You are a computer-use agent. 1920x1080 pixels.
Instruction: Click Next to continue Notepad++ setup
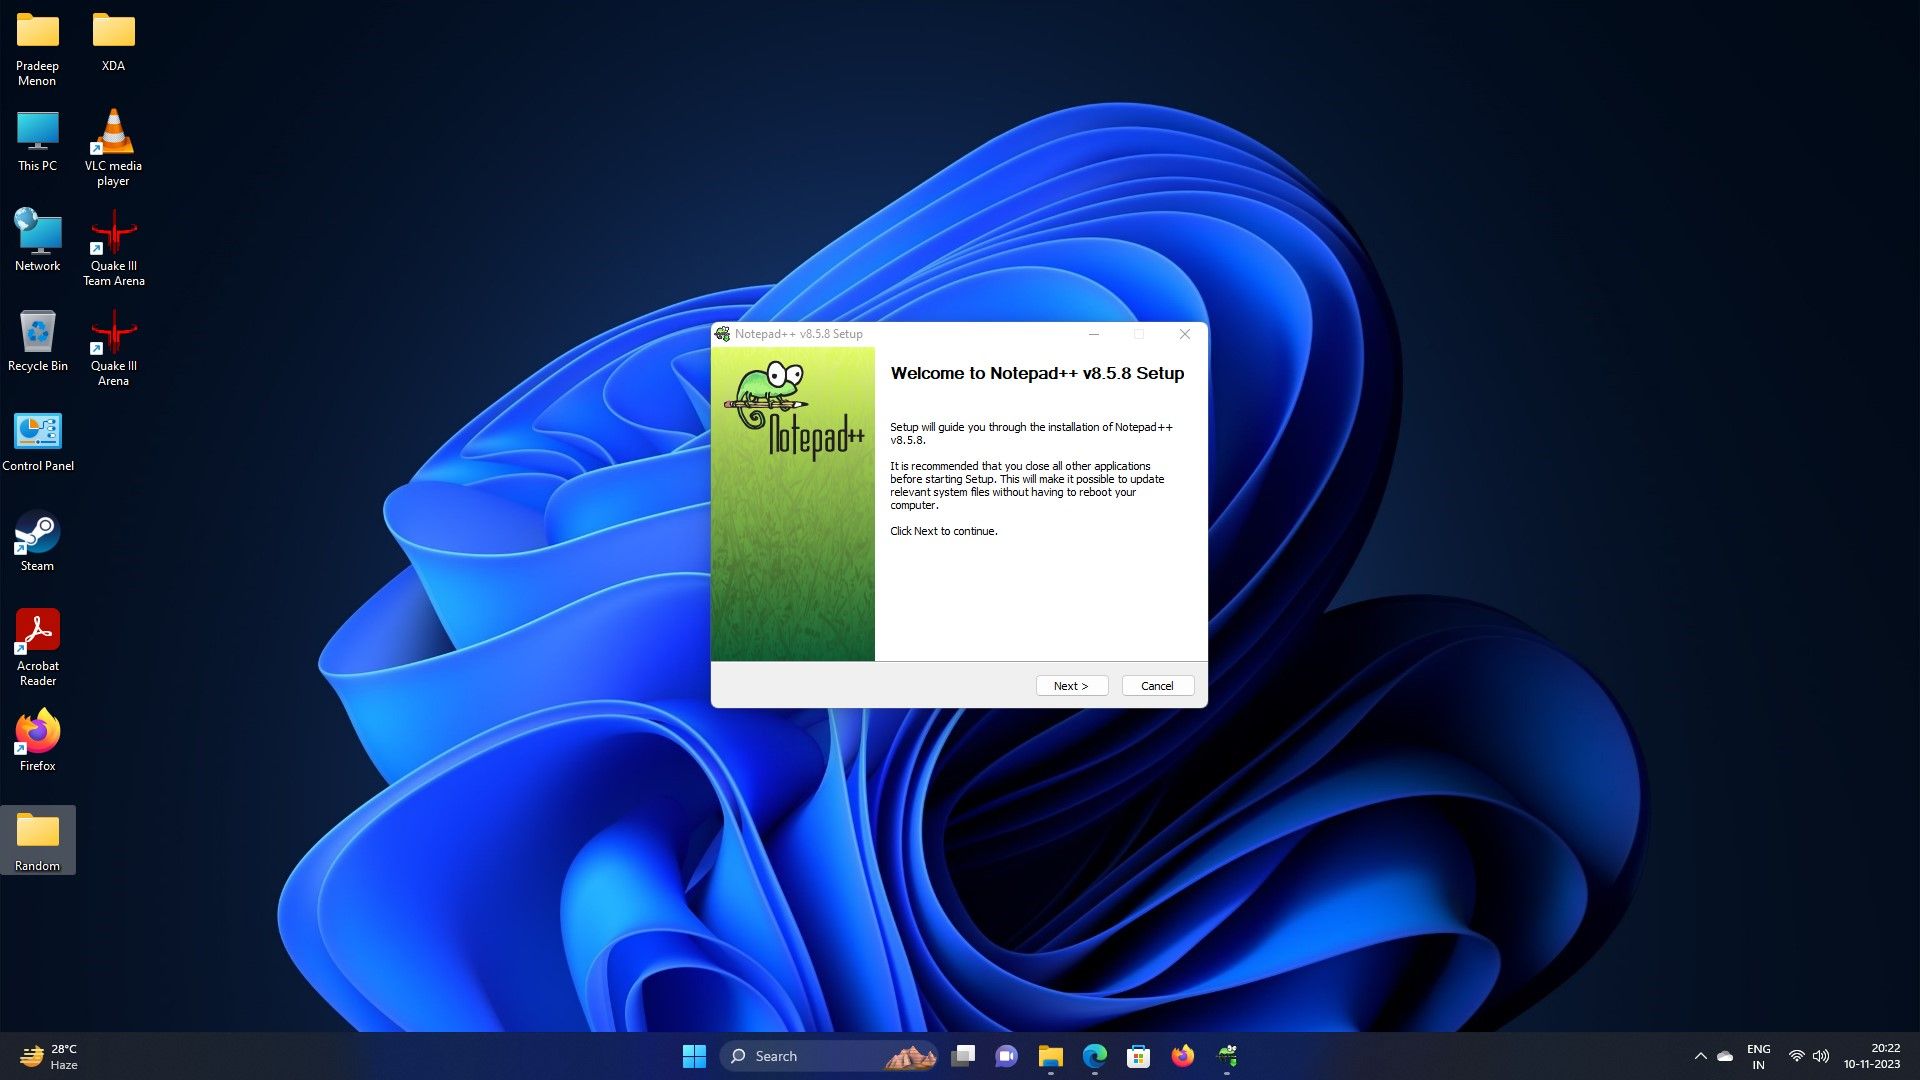(1071, 686)
